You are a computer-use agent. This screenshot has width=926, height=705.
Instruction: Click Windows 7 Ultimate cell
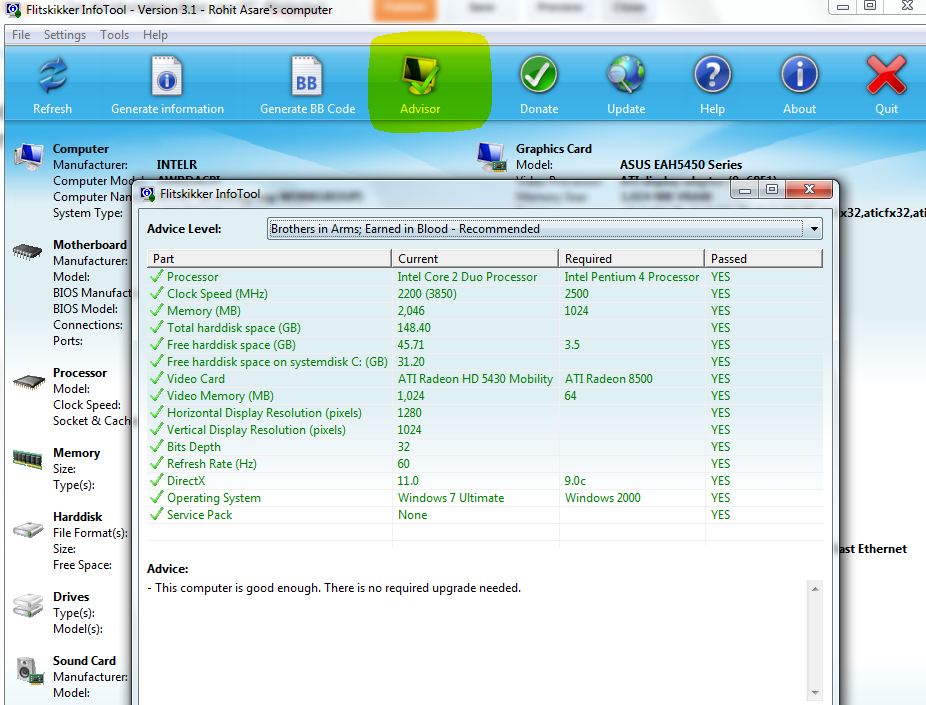click(451, 498)
